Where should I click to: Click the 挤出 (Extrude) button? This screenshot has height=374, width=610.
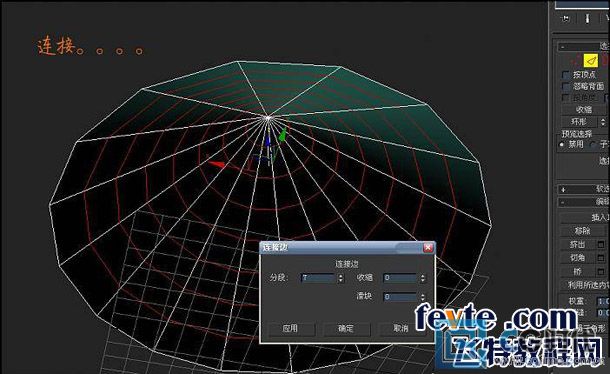578,244
